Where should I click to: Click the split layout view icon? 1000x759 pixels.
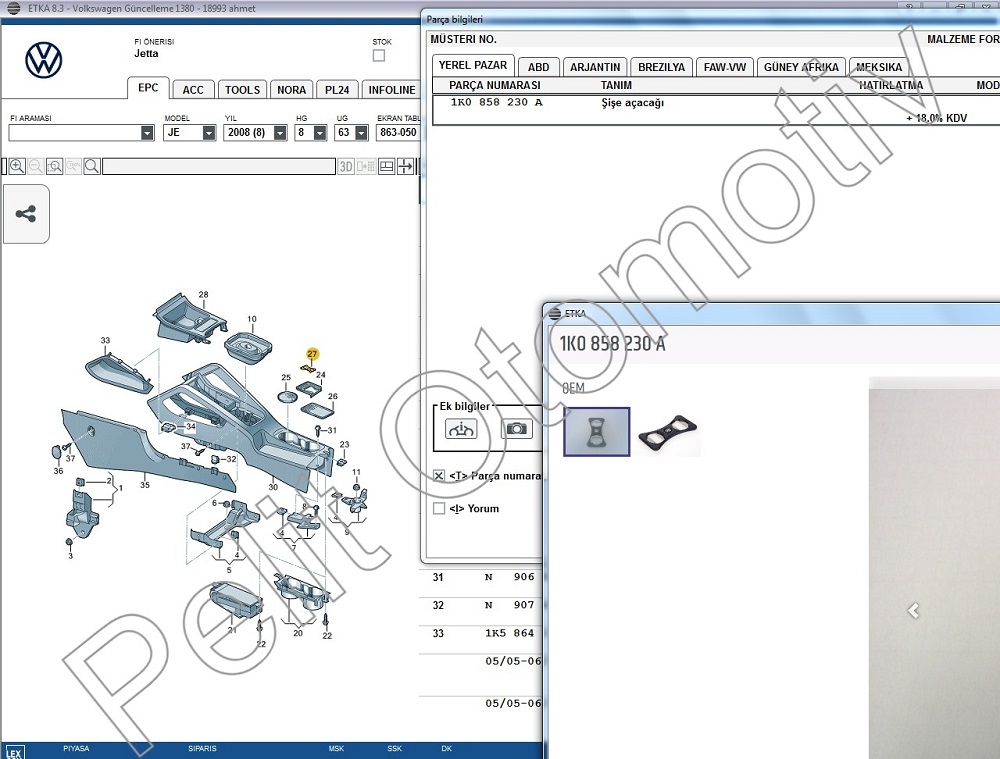[x=387, y=166]
